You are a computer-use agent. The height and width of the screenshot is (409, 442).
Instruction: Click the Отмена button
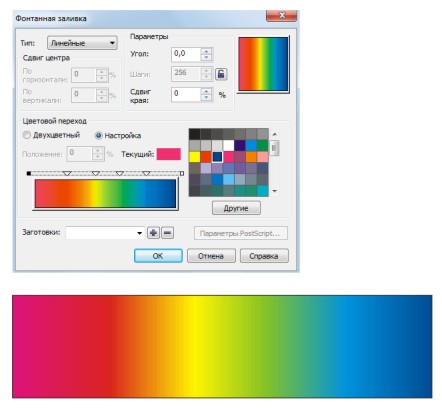211,256
